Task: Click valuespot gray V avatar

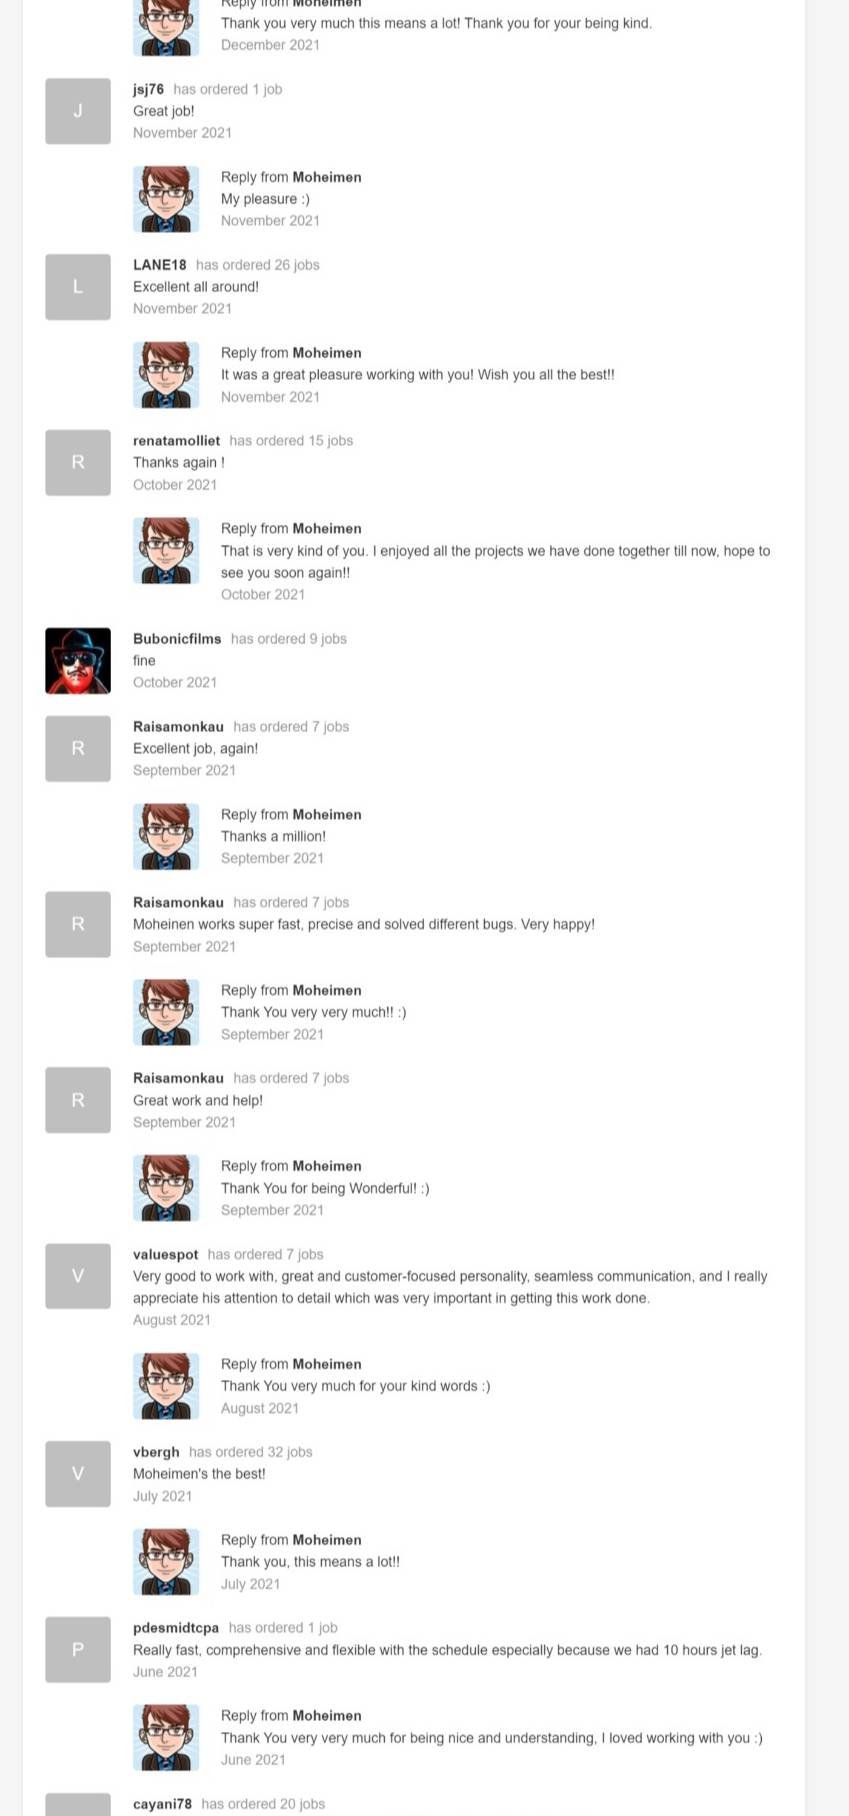Action: click(x=78, y=1276)
